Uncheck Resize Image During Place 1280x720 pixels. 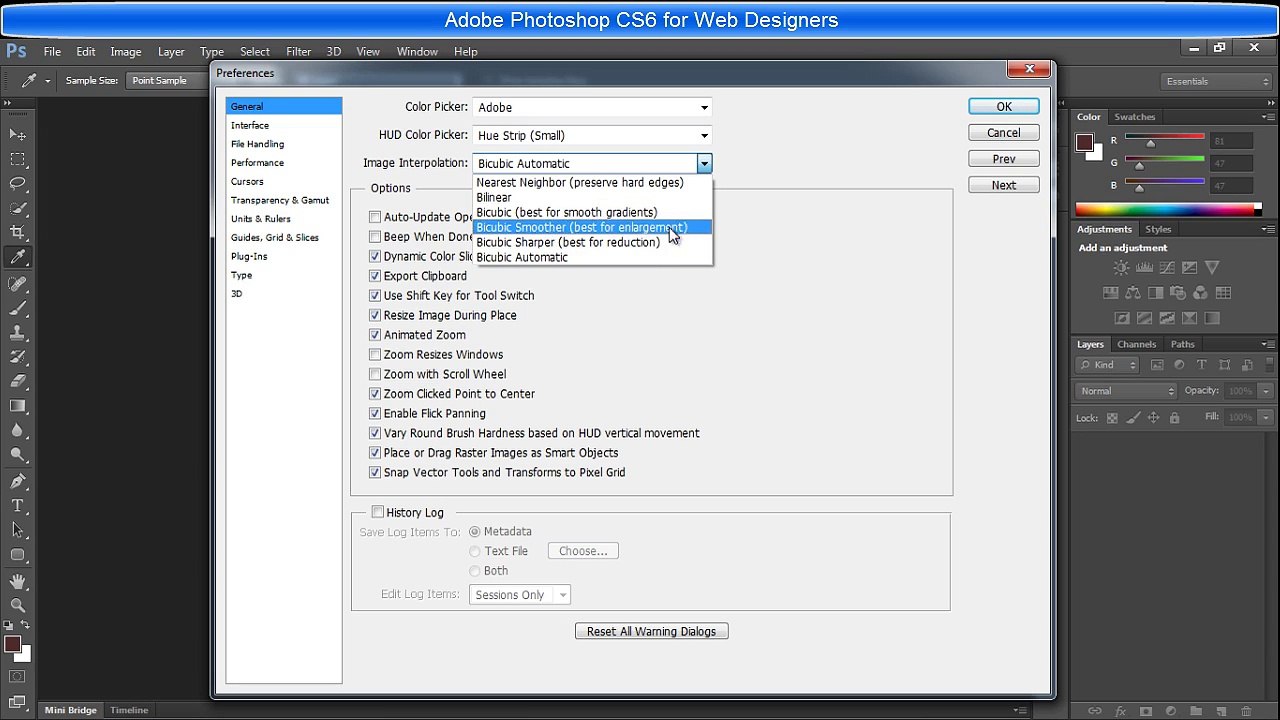click(x=375, y=315)
